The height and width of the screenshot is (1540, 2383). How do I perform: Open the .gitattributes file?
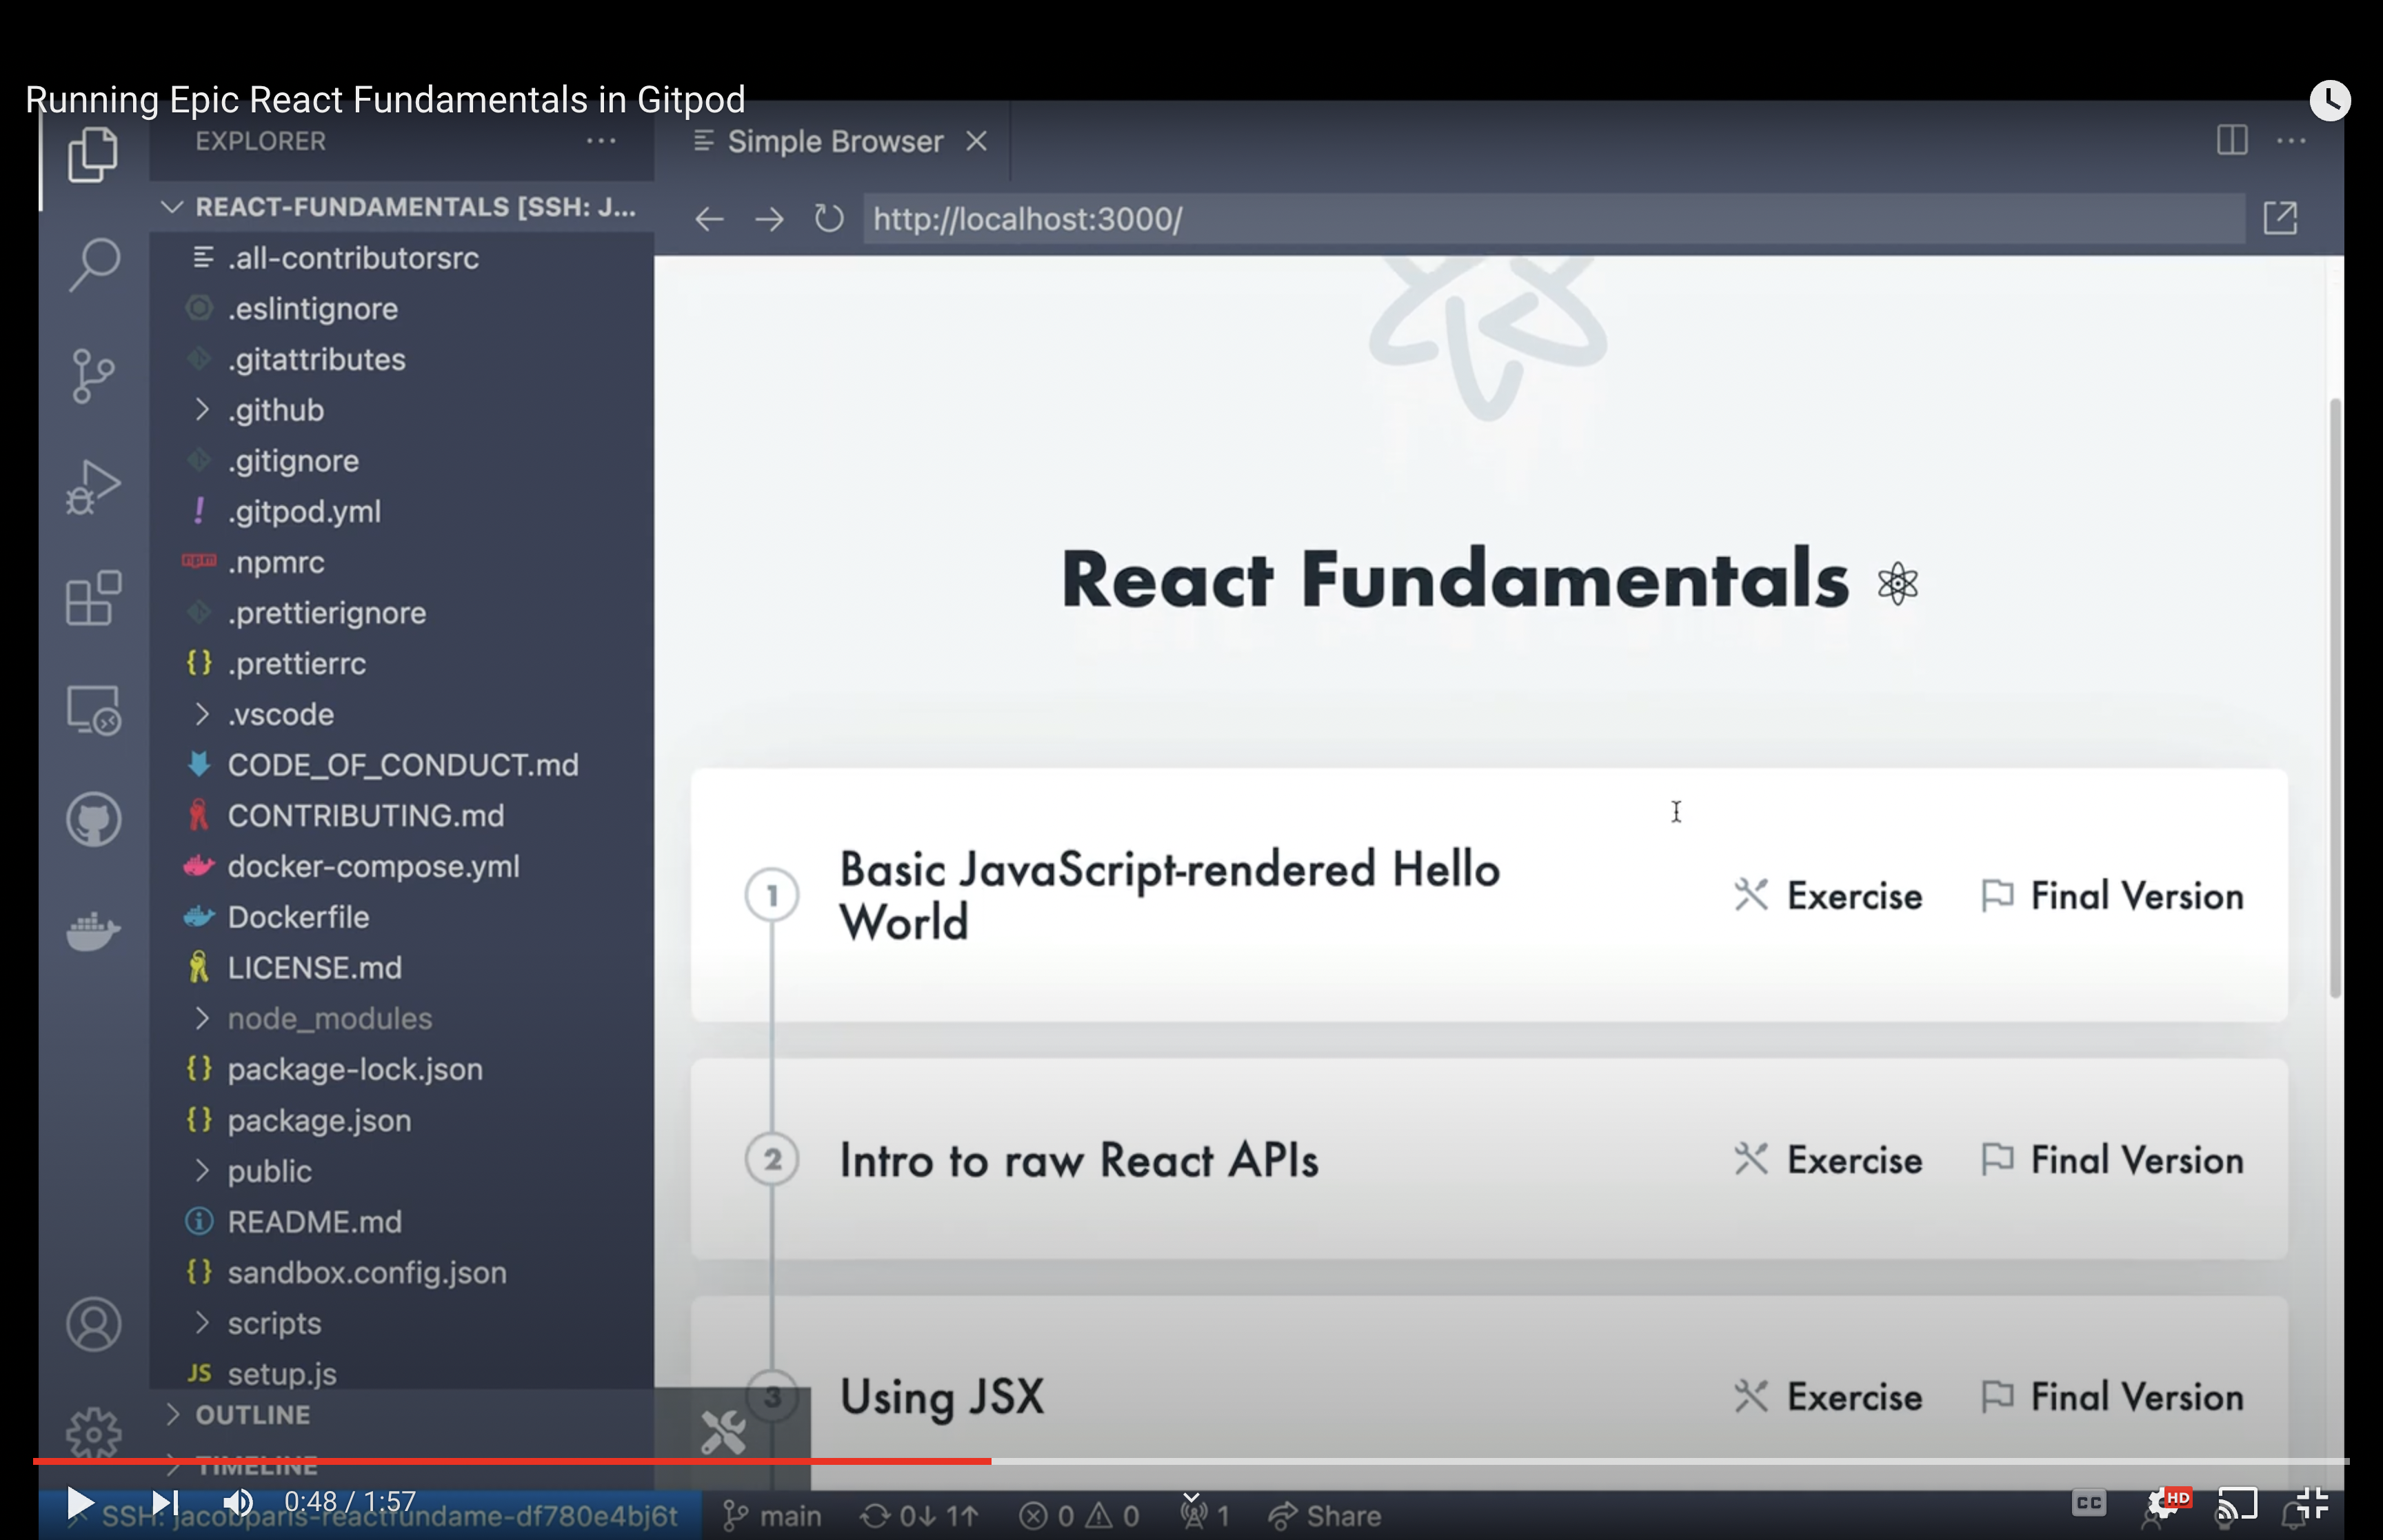point(401,359)
